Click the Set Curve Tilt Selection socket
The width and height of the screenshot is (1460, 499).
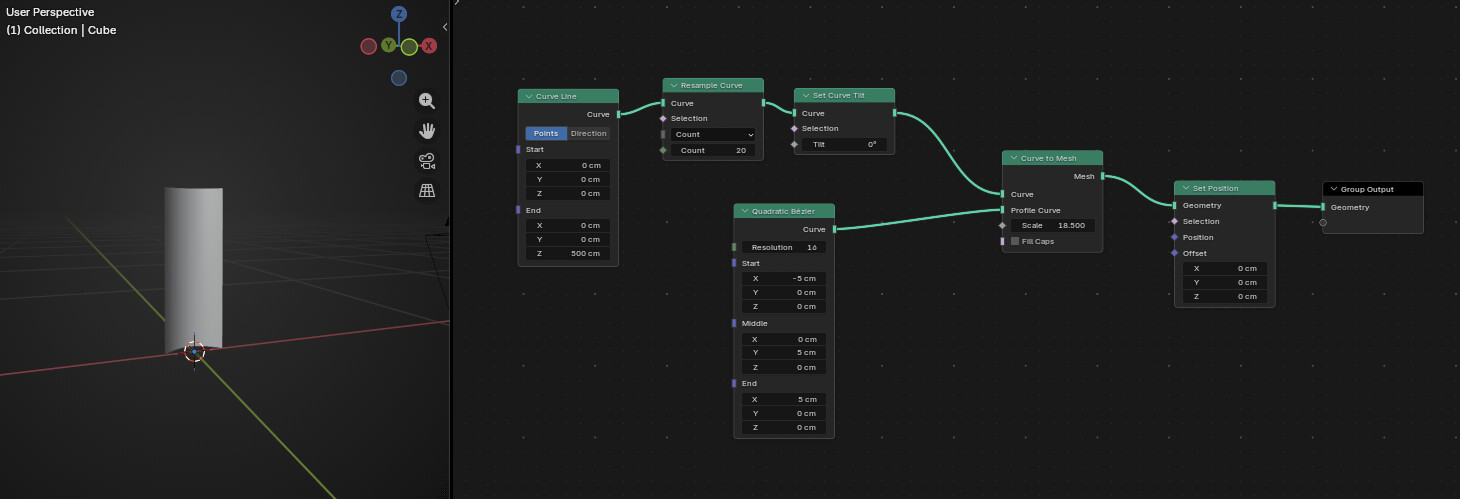pos(794,128)
